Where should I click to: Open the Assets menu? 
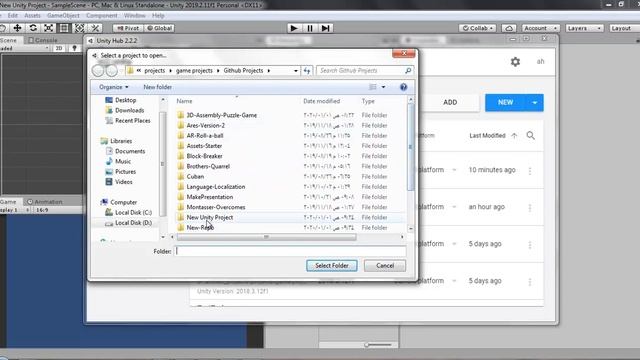(32, 16)
